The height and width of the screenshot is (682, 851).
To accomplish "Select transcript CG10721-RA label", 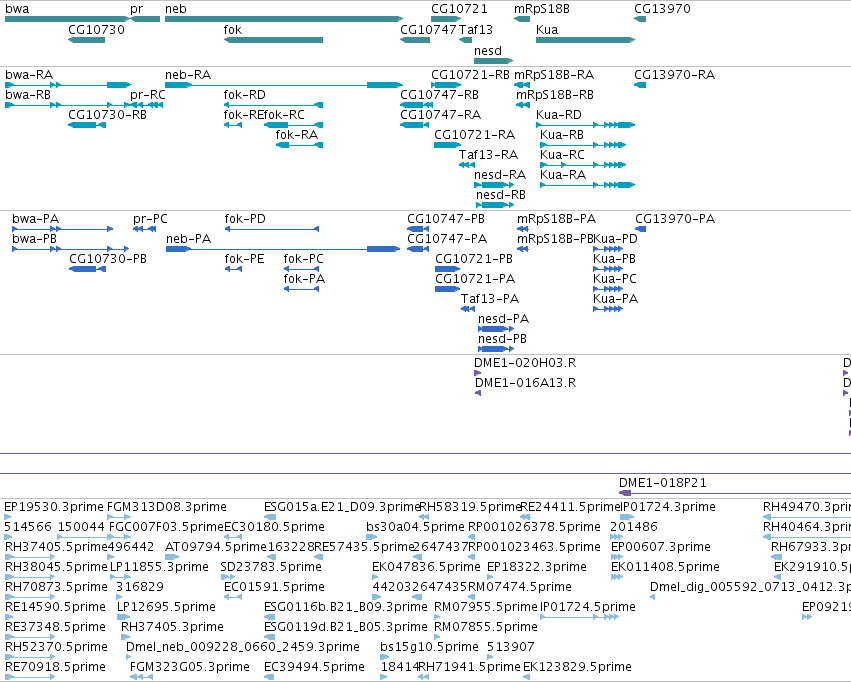I will coord(474,135).
